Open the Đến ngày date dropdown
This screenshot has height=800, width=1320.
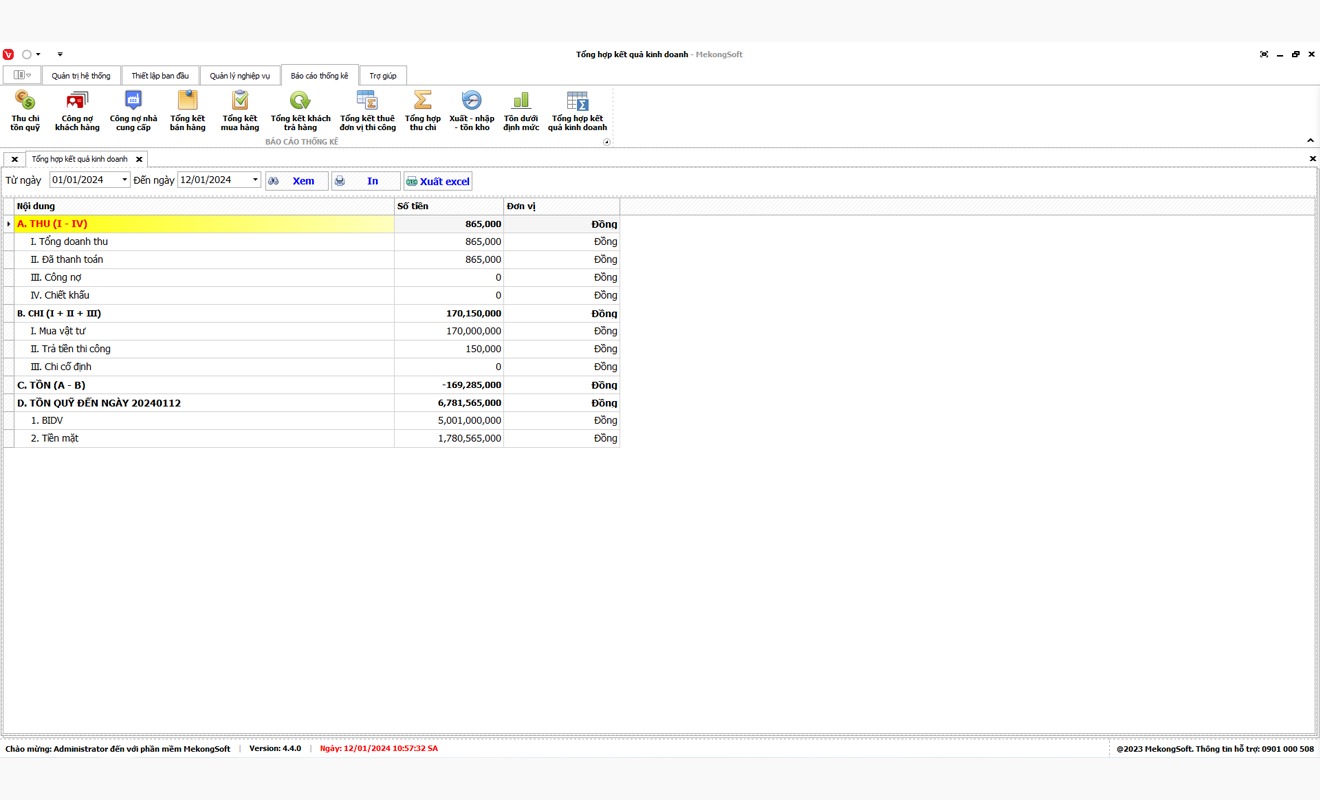(x=255, y=180)
